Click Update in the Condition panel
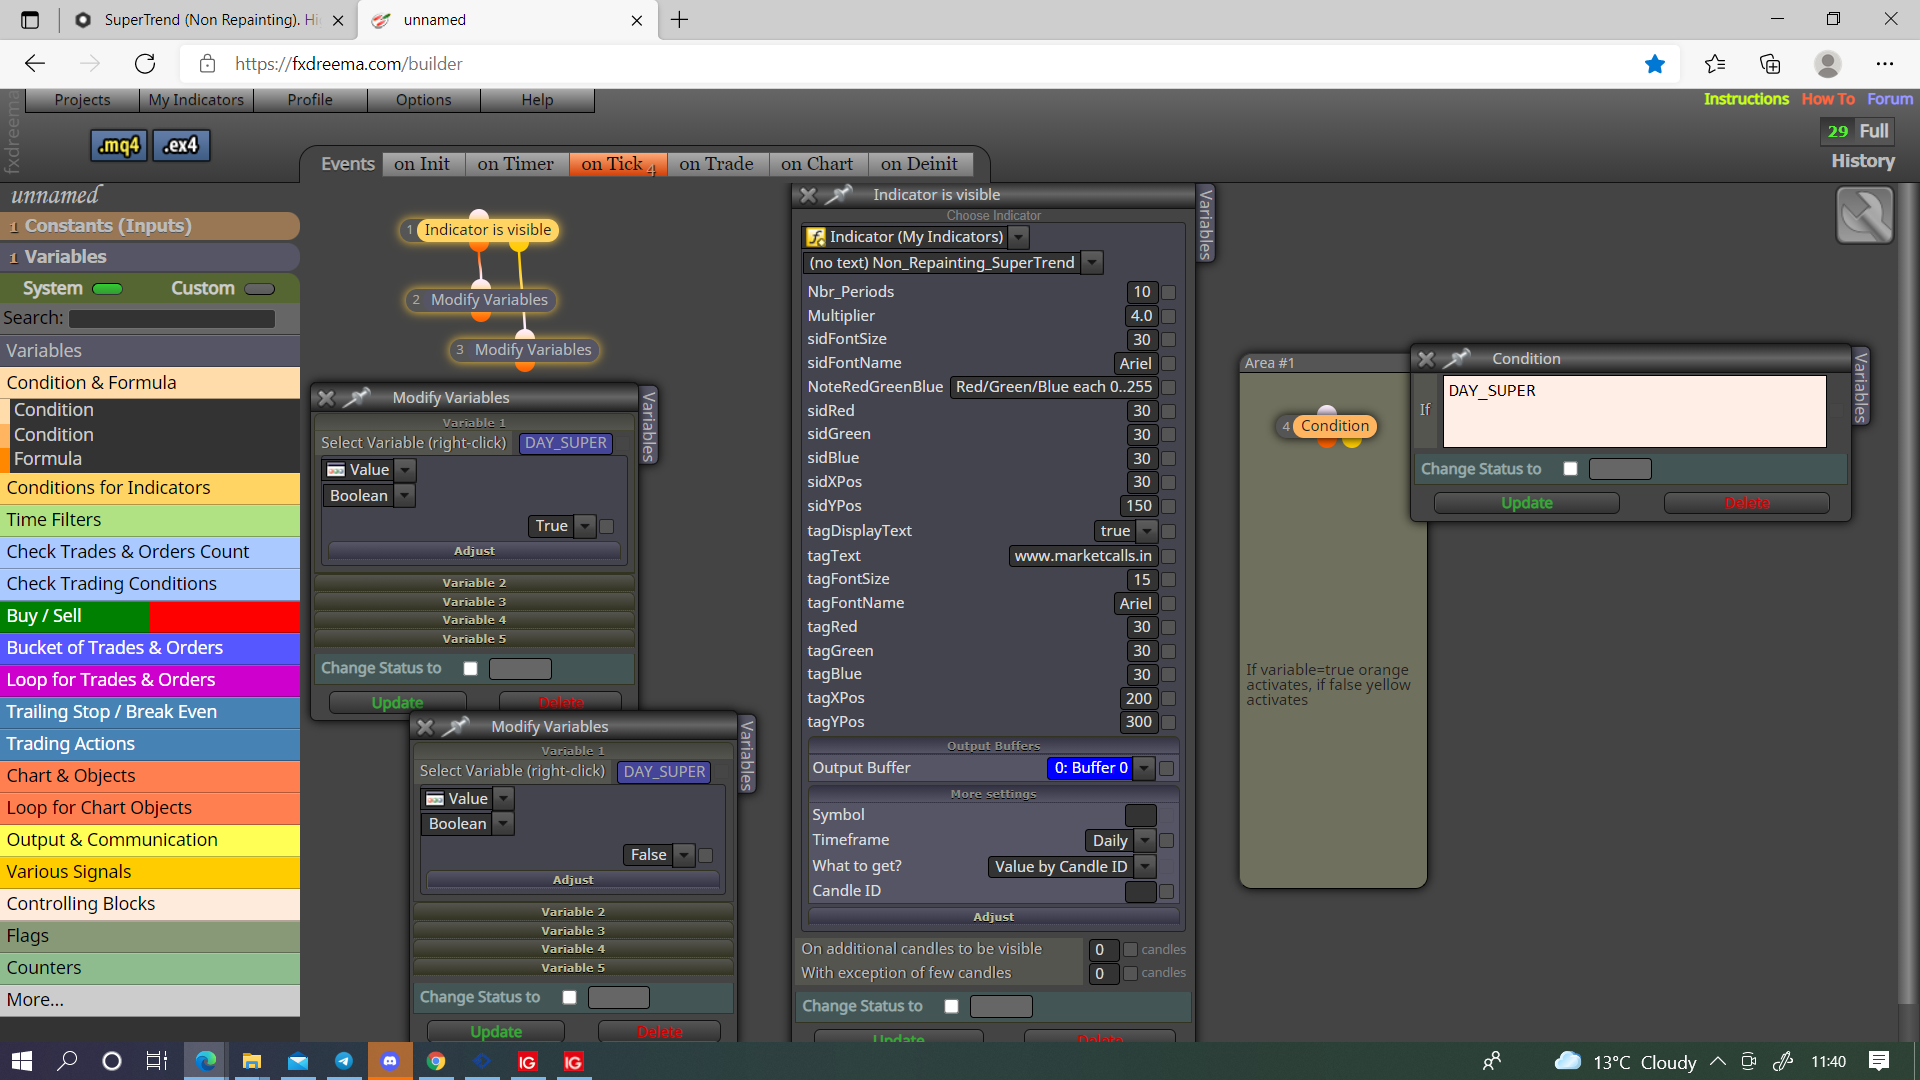 coord(1526,503)
